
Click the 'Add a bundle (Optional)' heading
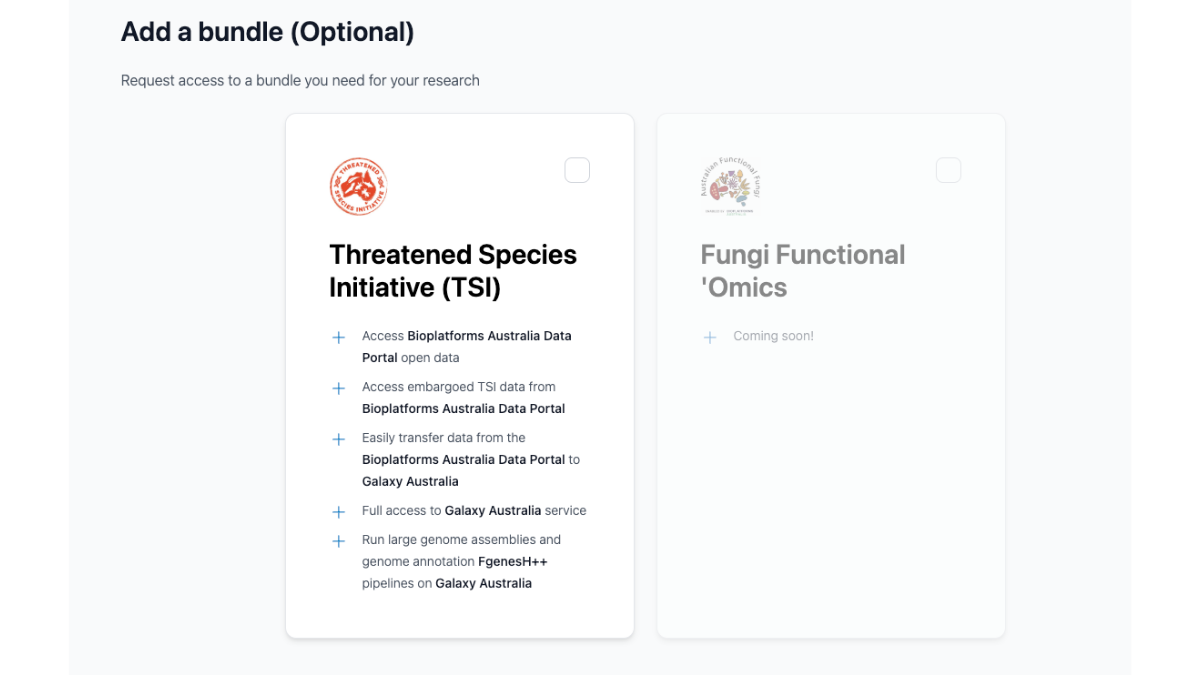267,32
